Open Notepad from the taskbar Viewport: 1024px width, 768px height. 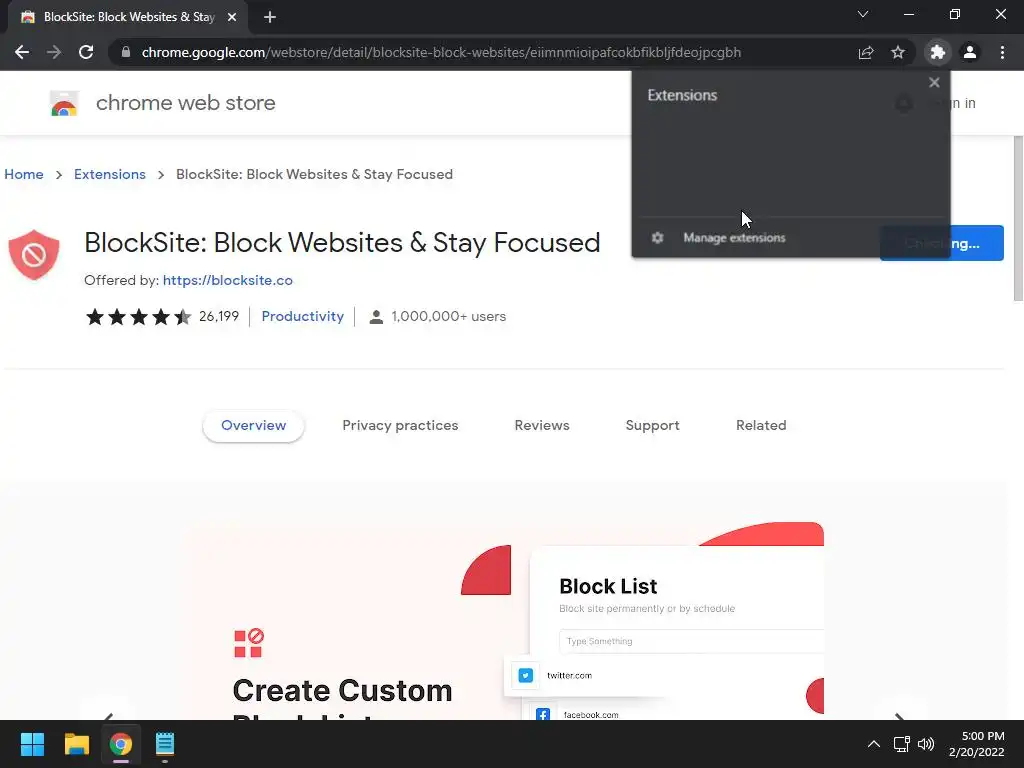(x=165, y=744)
